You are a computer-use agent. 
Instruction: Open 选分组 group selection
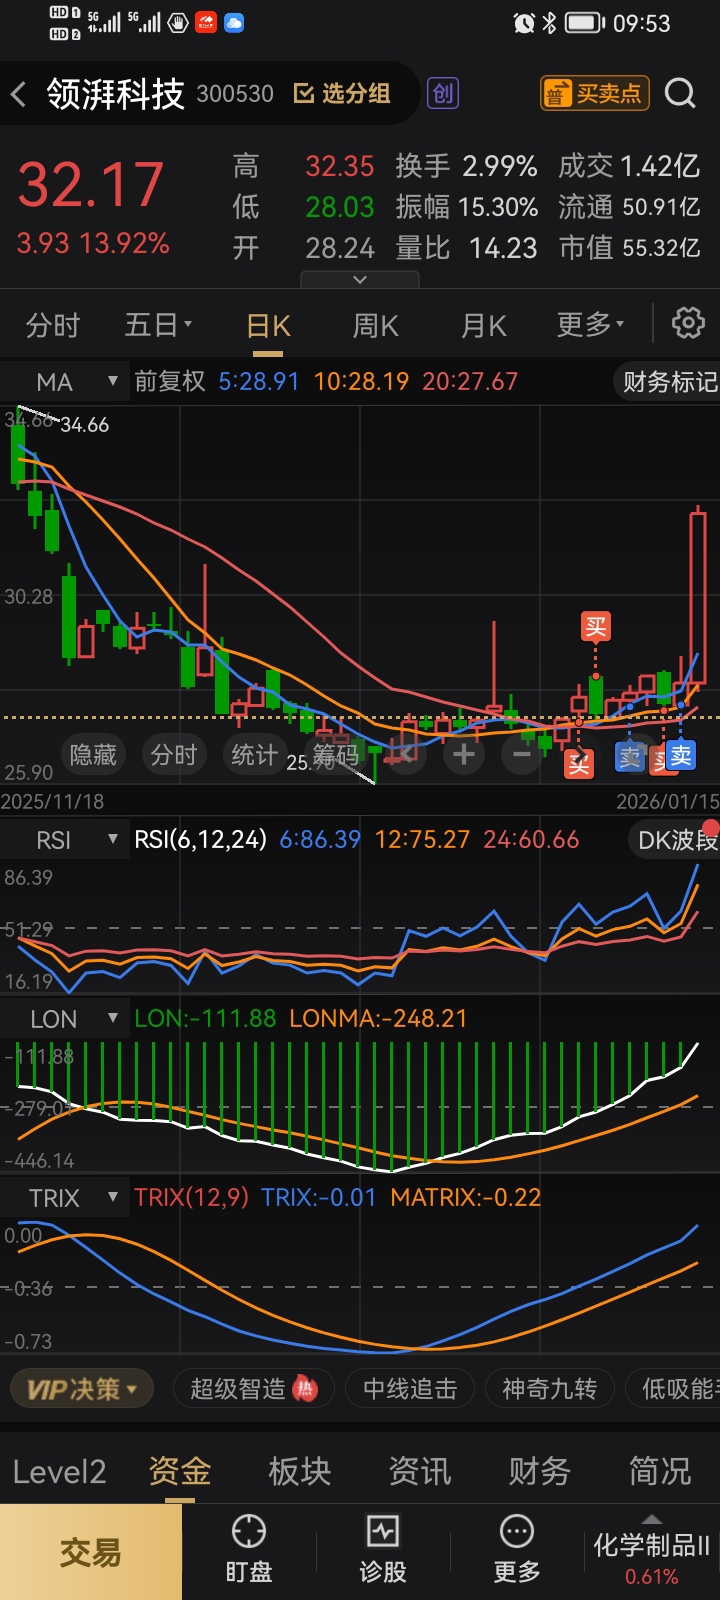[342, 94]
